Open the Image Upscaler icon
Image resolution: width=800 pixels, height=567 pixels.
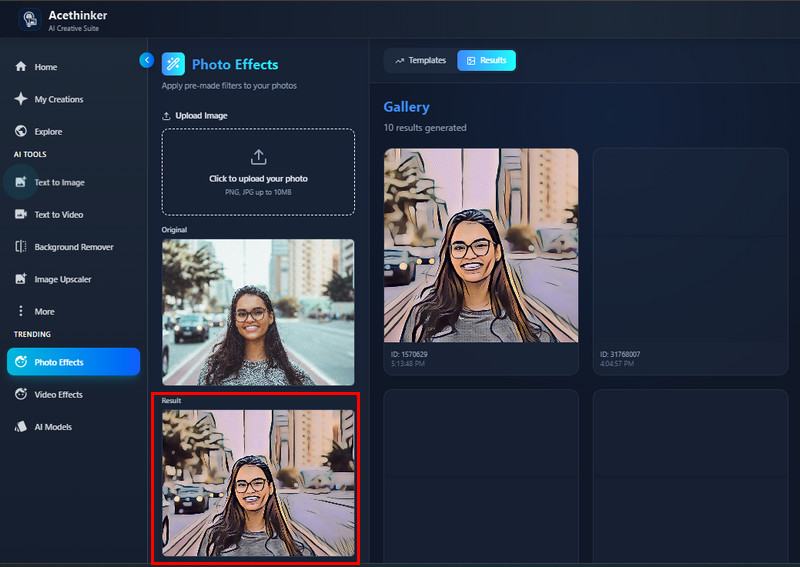click(20, 279)
